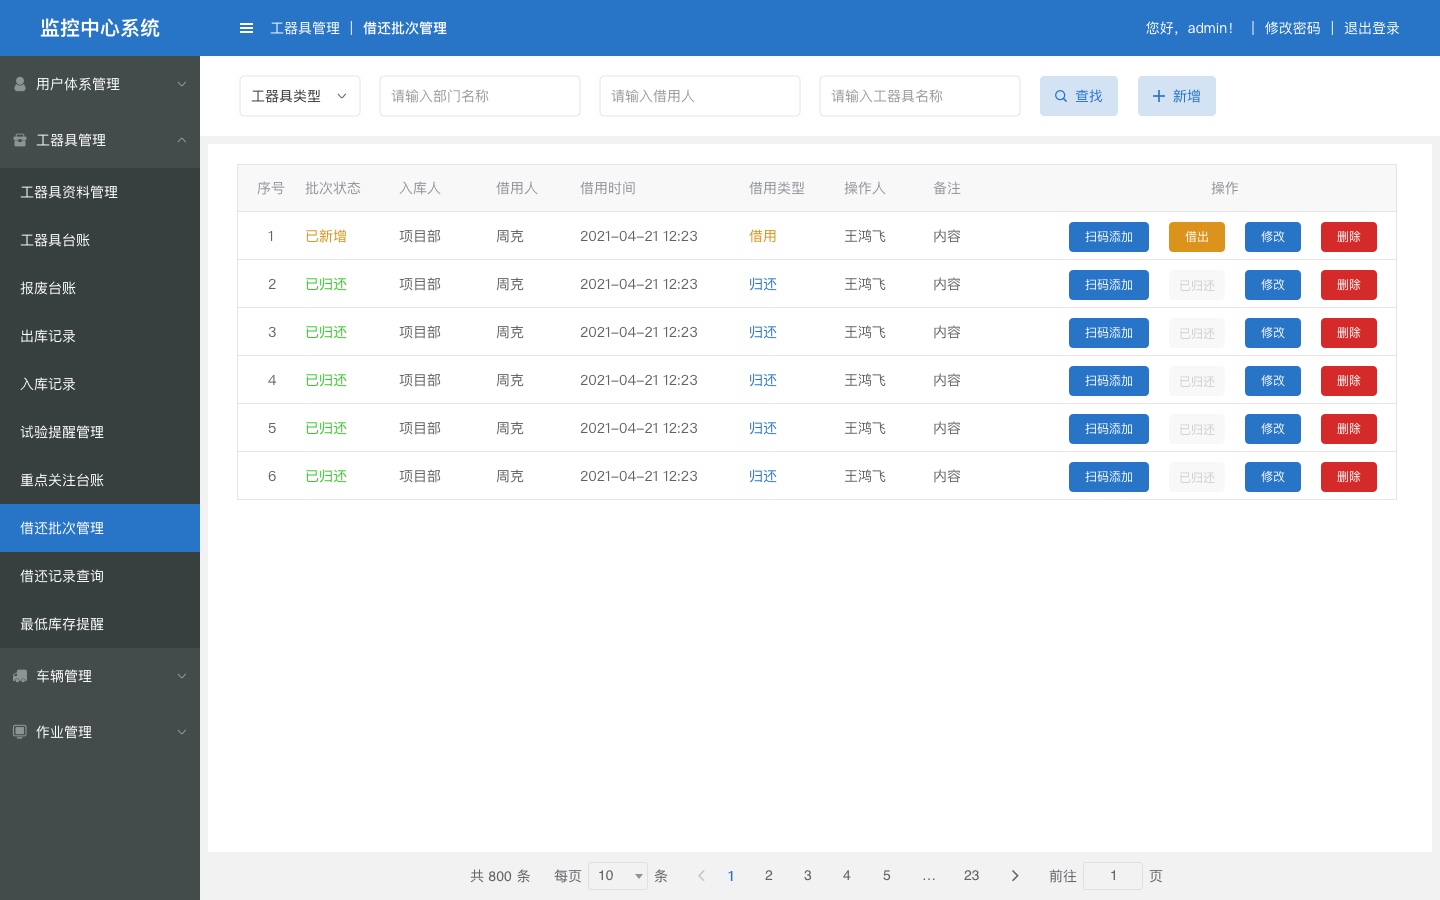Click the 批次状态 column header
The height and width of the screenshot is (900, 1440).
[333, 188]
